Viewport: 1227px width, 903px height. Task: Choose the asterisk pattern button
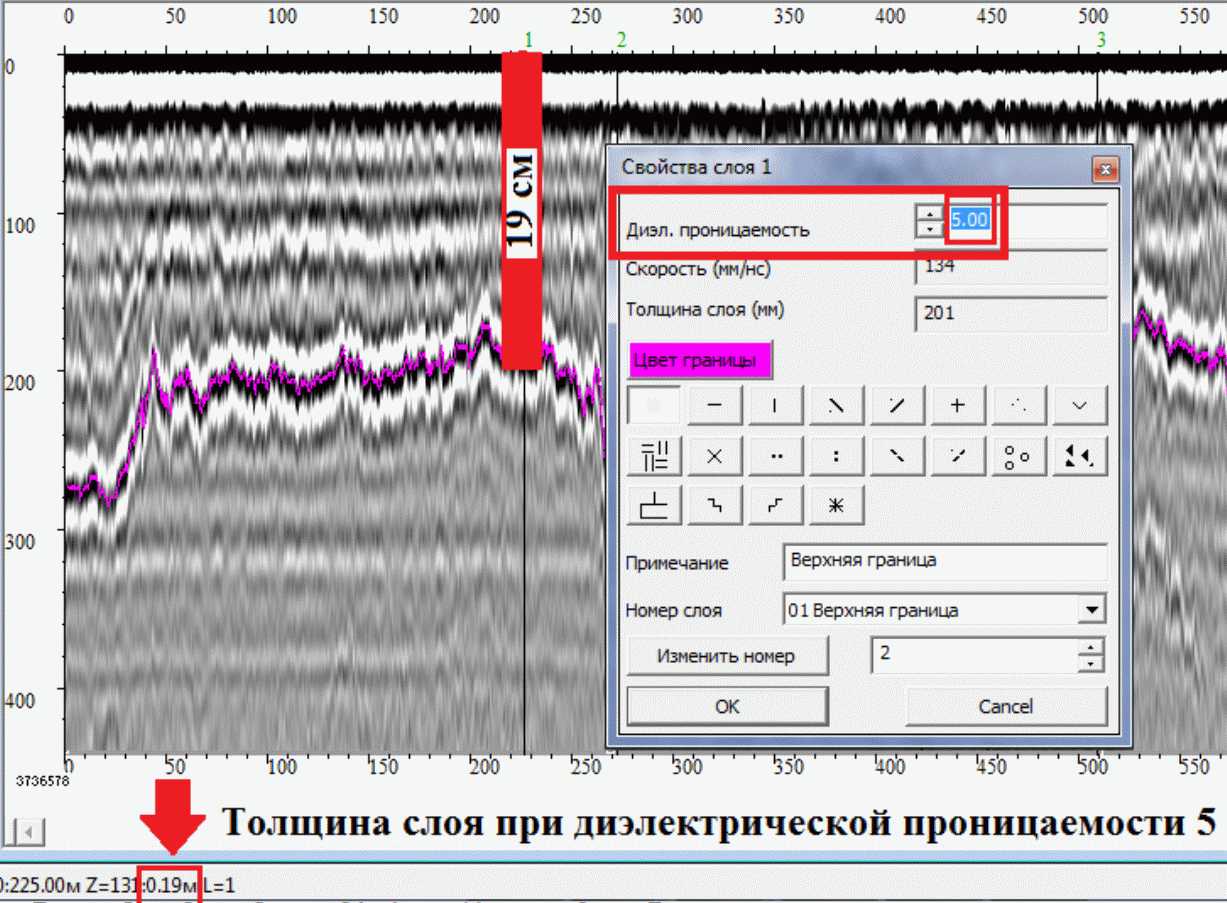pos(836,506)
